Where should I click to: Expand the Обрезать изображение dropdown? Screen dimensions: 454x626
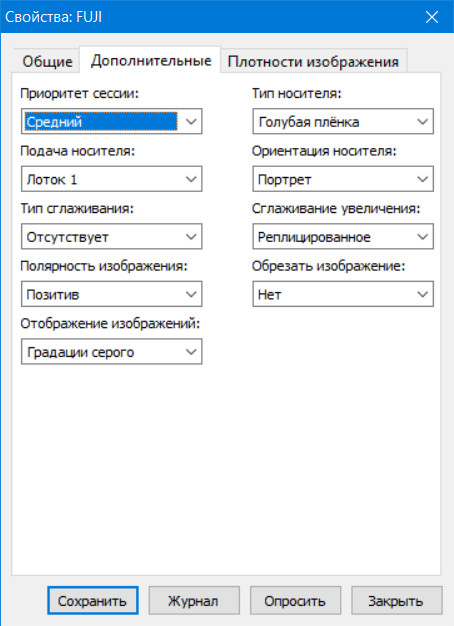343,294
